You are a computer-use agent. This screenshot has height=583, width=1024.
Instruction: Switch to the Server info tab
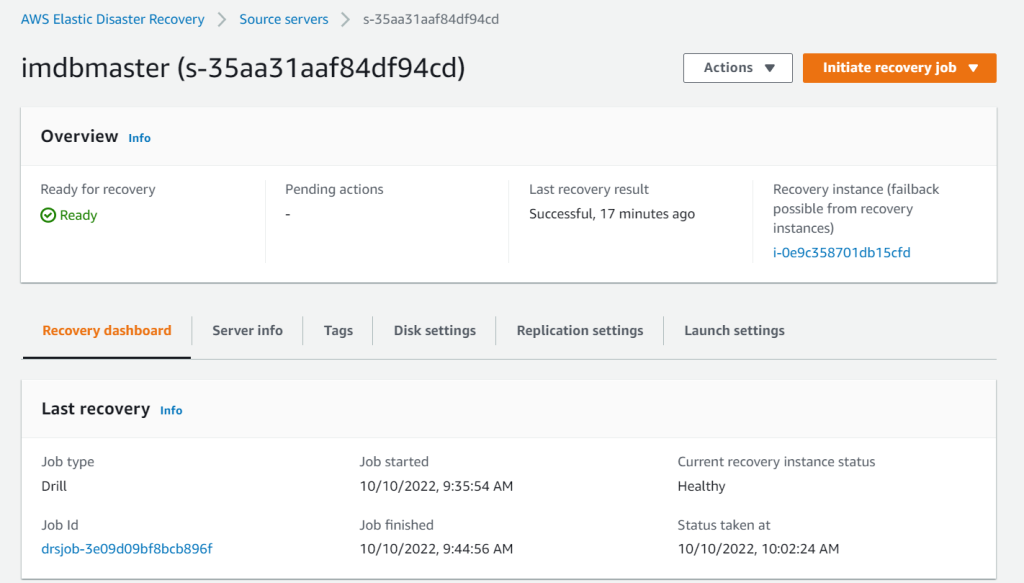(x=247, y=330)
